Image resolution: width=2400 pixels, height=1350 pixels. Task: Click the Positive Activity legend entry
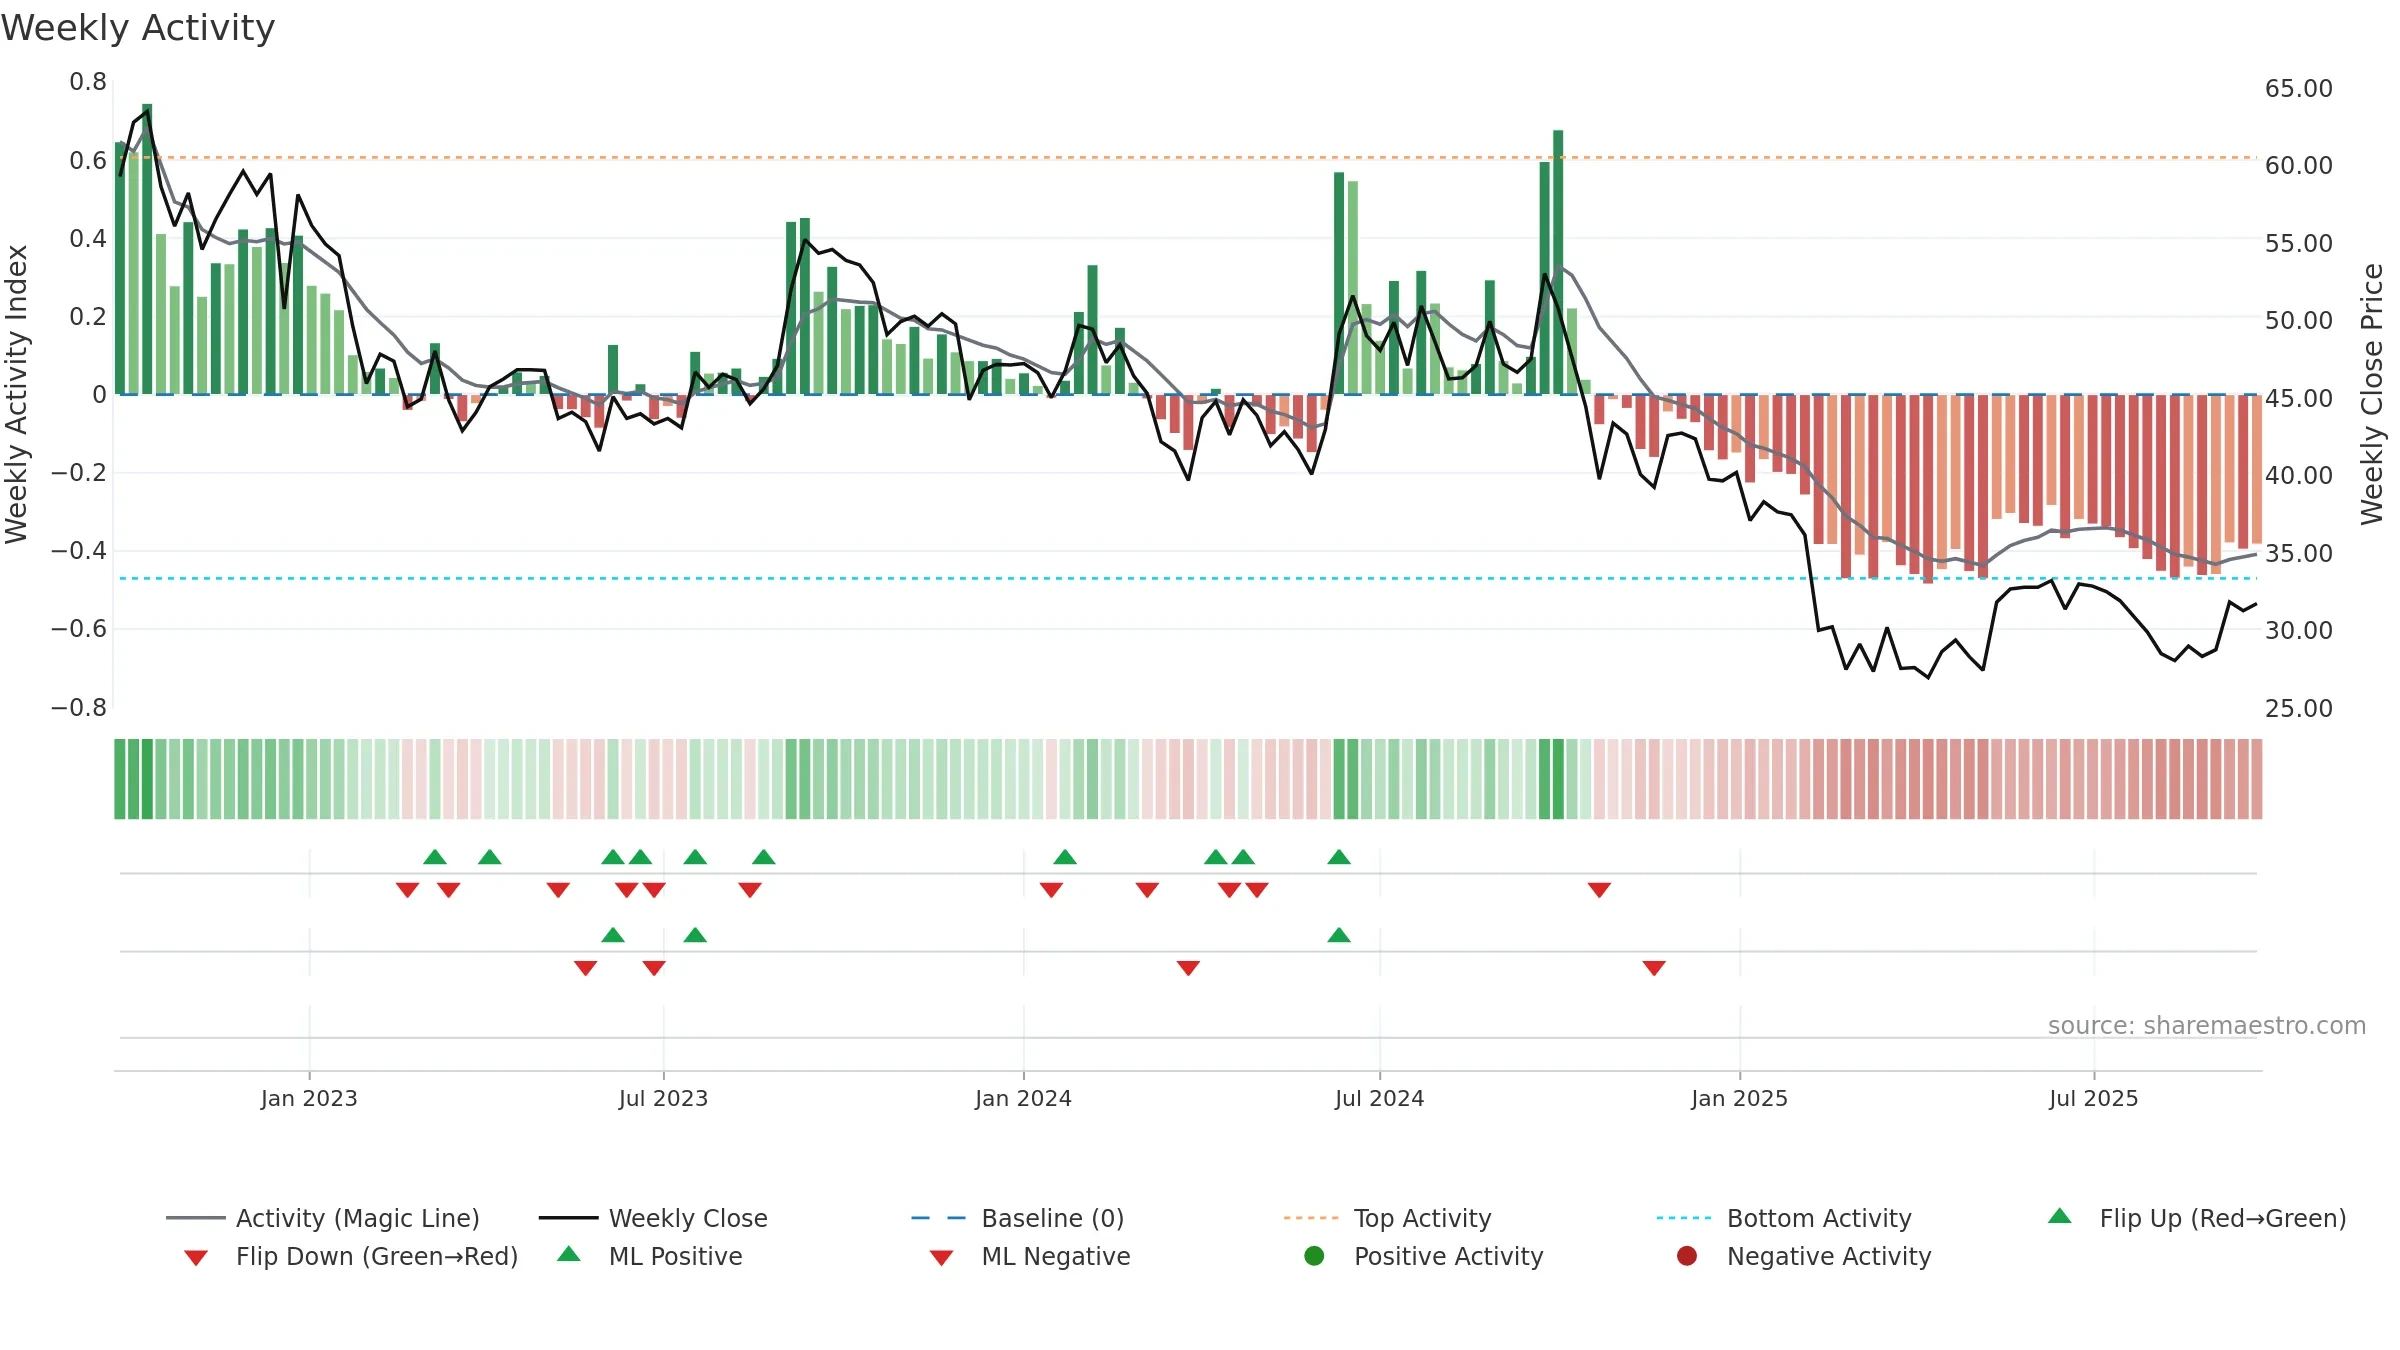[1424, 1256]
